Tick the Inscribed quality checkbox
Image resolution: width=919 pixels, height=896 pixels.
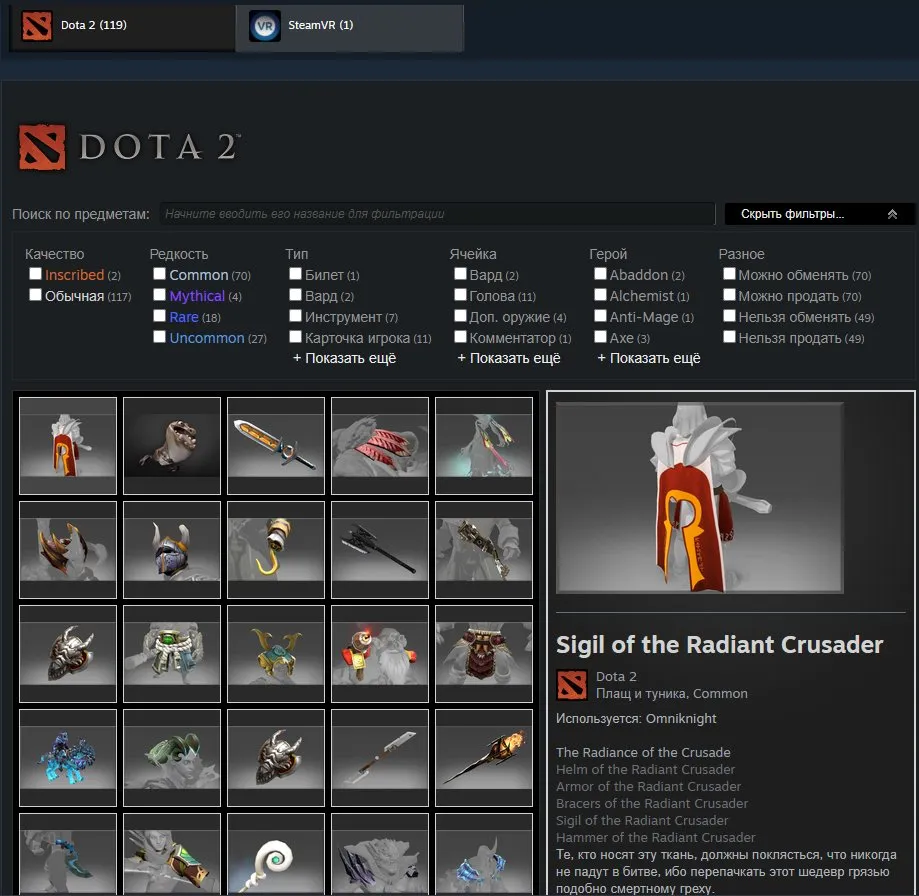[x=36, y=274]
